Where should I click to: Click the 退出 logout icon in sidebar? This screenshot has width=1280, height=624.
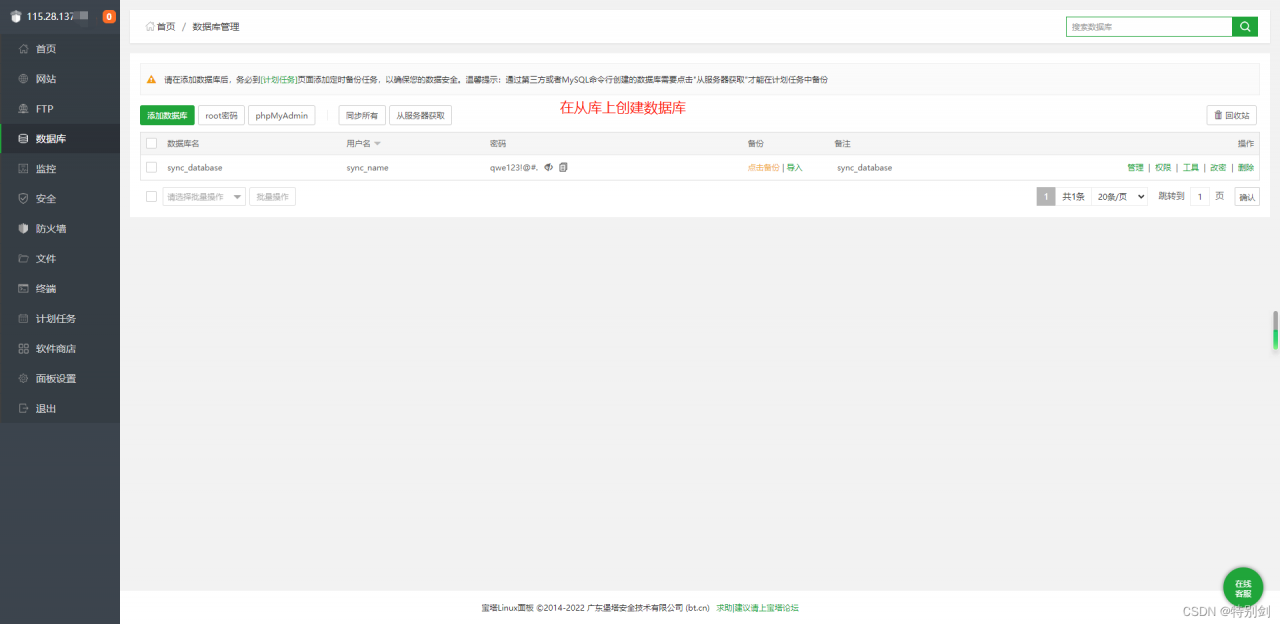tap(23, 409)
